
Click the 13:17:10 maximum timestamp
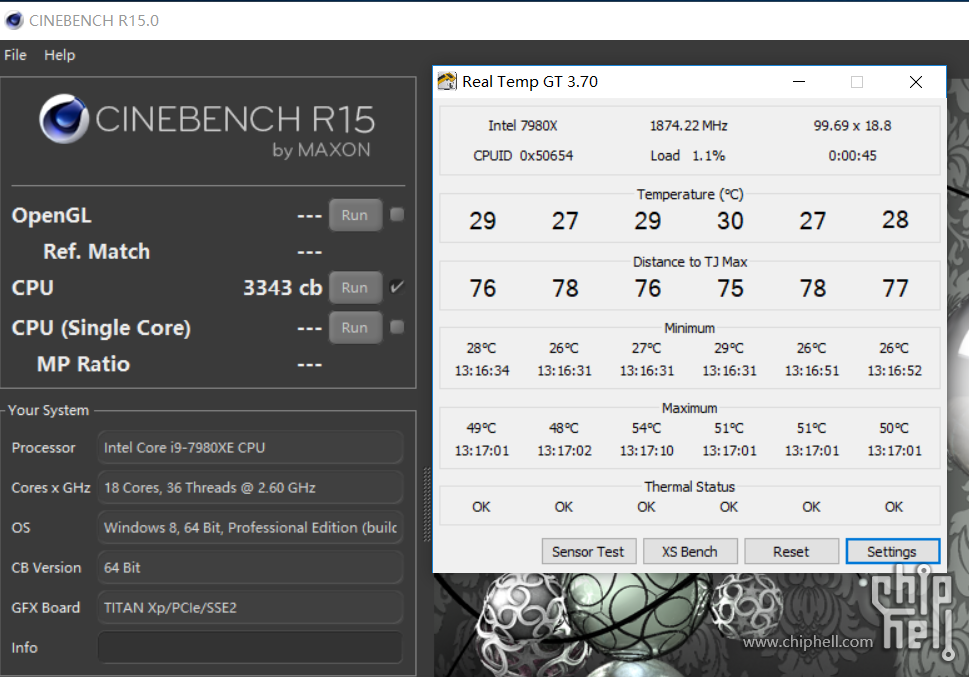point(646,451)
